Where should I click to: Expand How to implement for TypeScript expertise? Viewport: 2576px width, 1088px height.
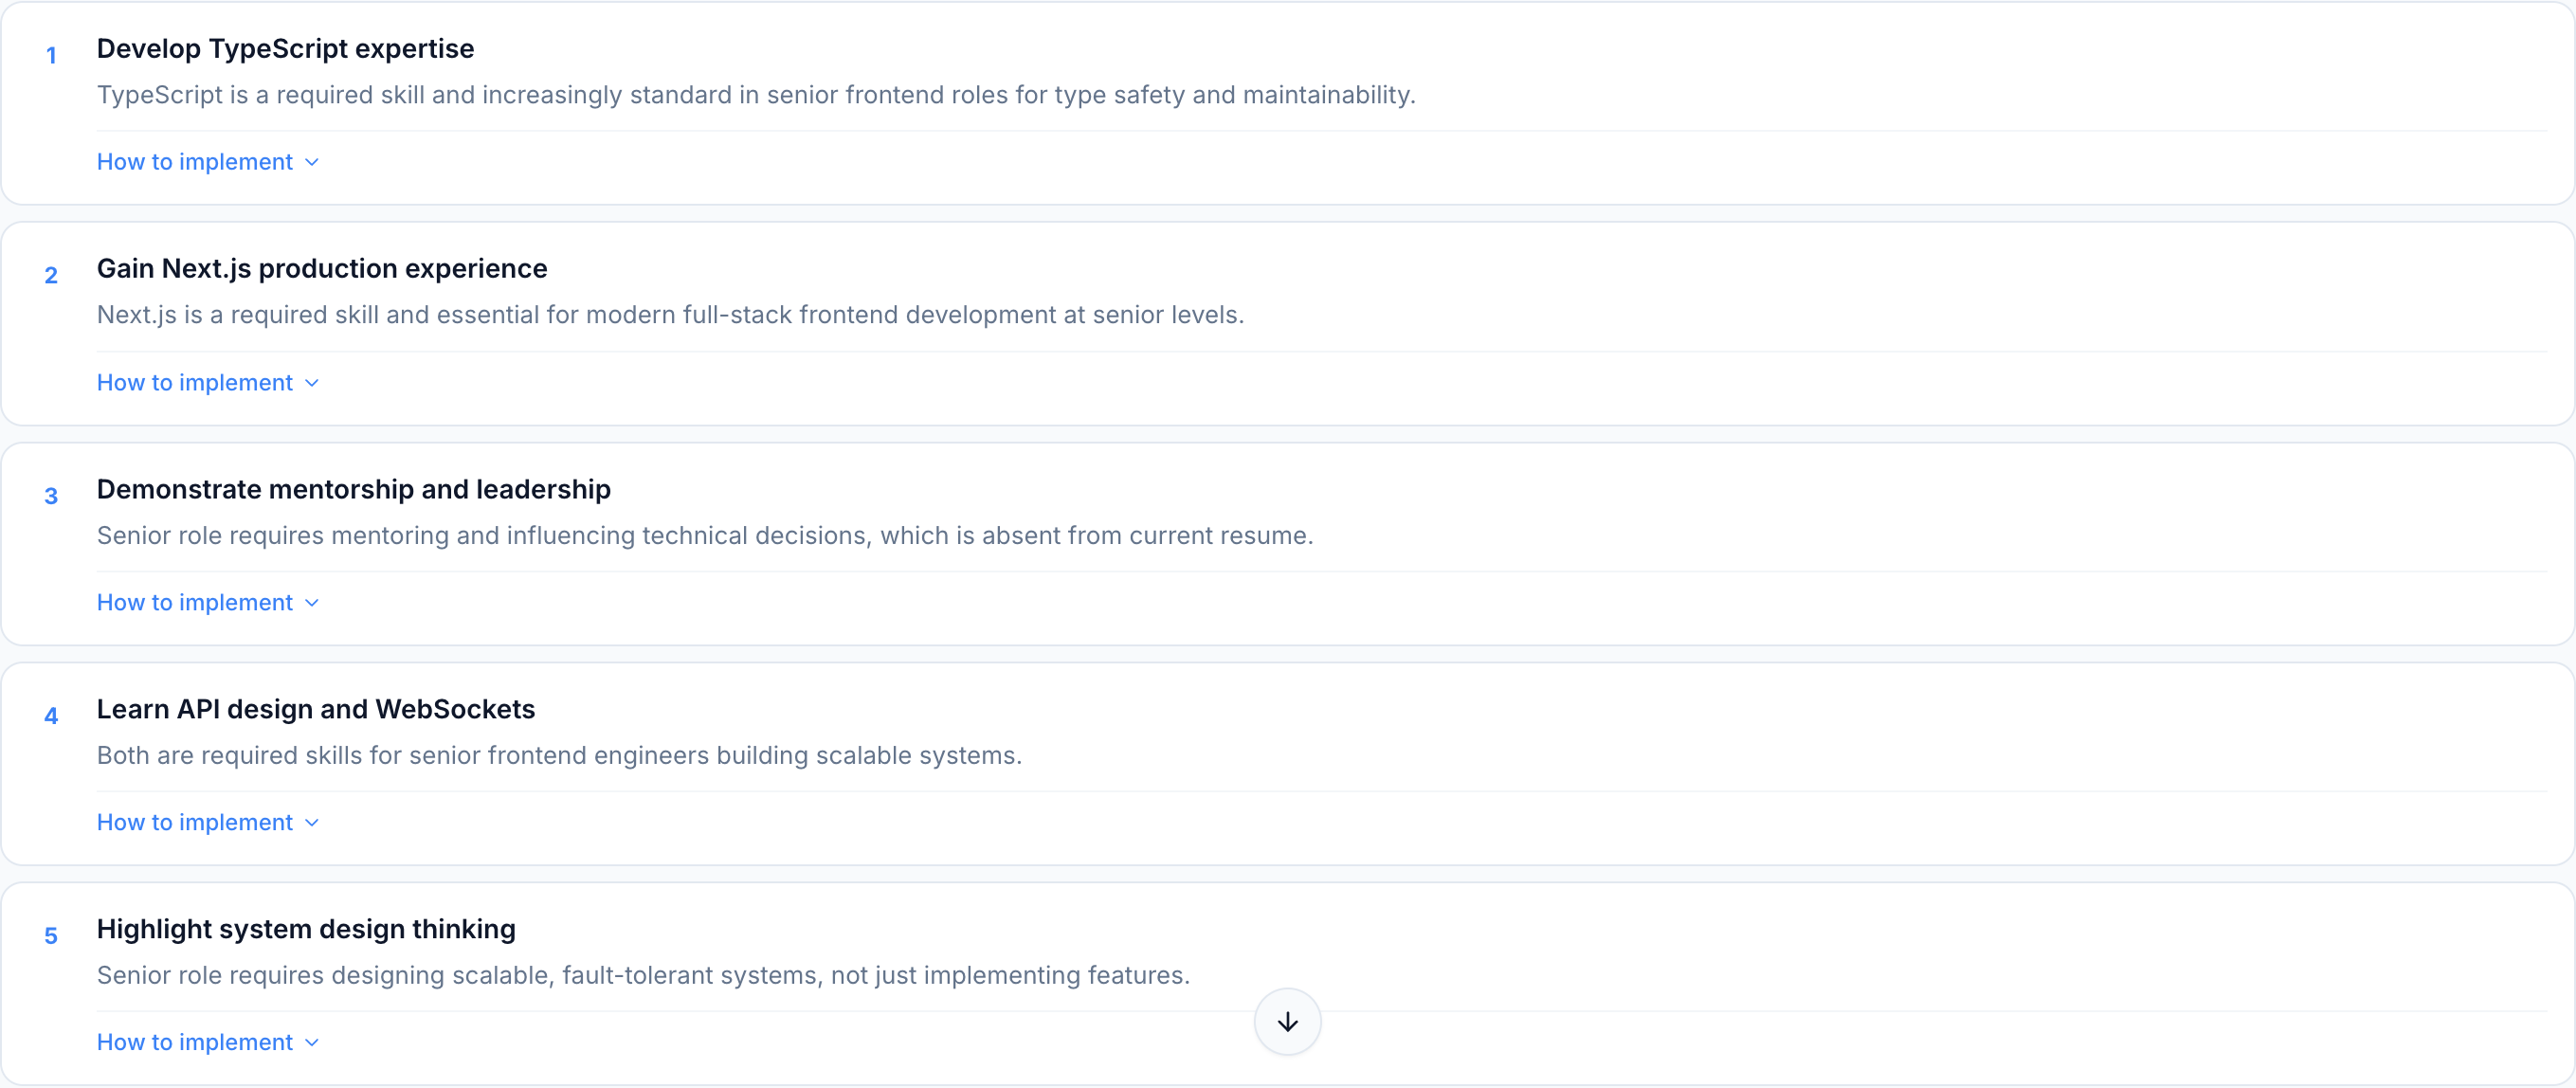click(x=195, y=162)
